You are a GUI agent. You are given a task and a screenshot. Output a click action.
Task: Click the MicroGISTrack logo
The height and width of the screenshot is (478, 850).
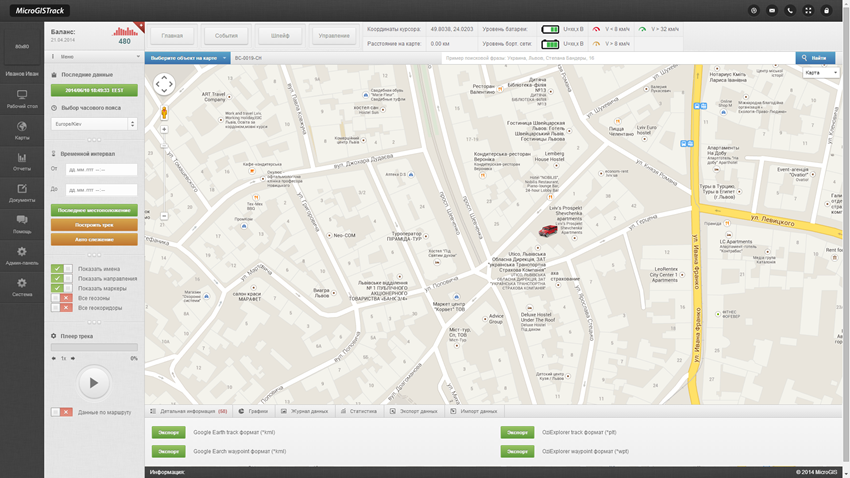[40, 10]
